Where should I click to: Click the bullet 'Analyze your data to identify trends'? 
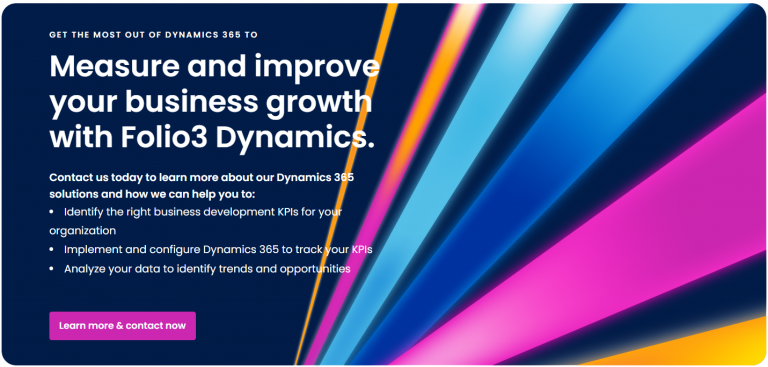tap(200, 269)
